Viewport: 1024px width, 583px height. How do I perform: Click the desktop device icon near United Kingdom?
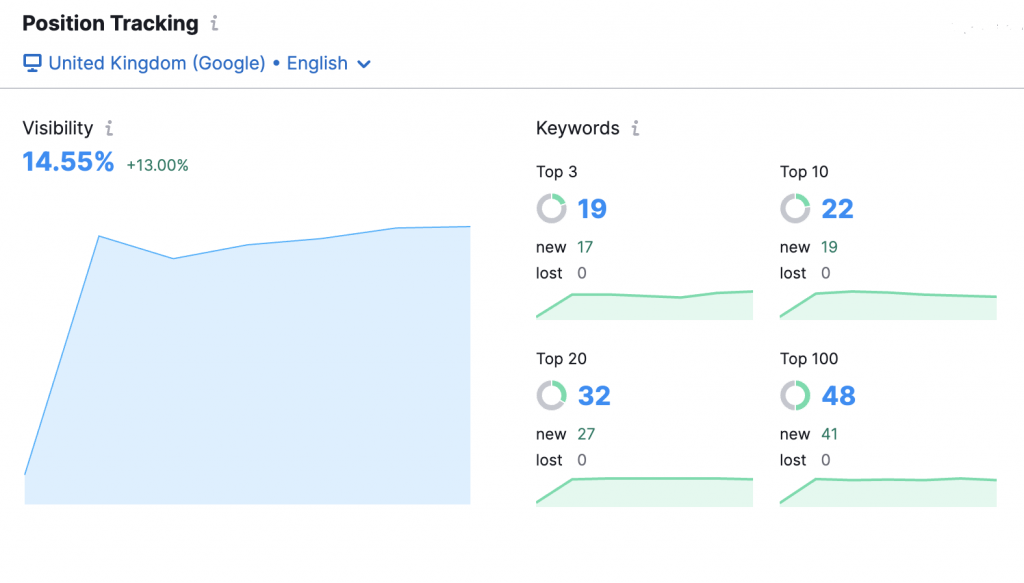click(x=31, y=63)
